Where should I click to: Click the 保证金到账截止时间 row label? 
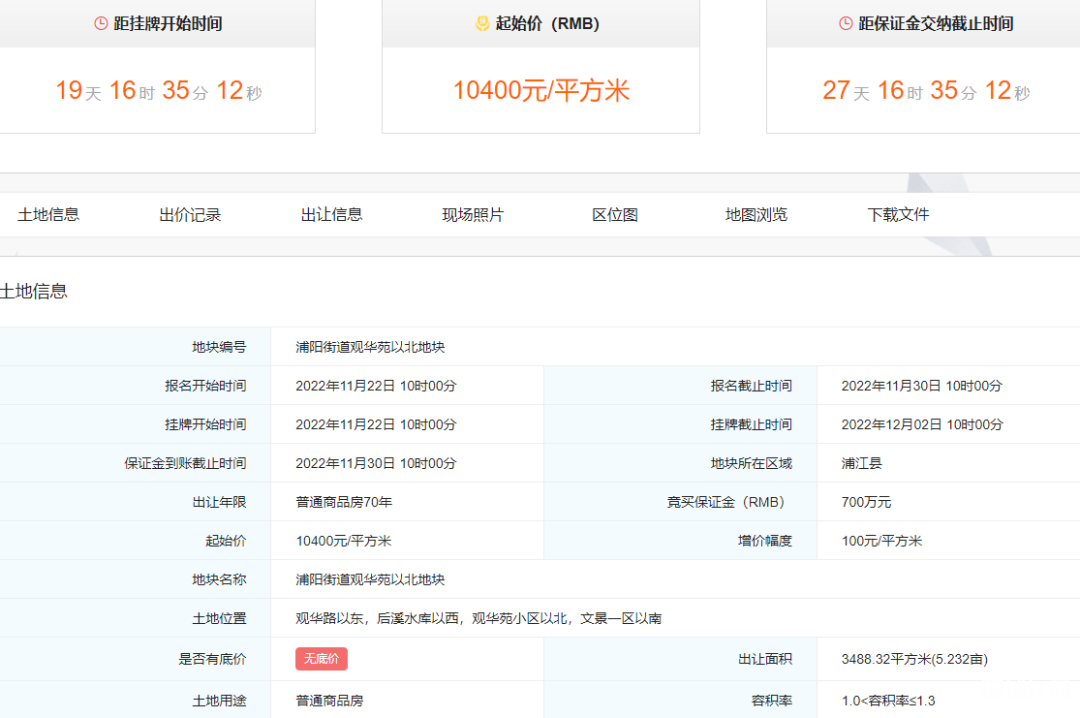[x=185, y=463]
